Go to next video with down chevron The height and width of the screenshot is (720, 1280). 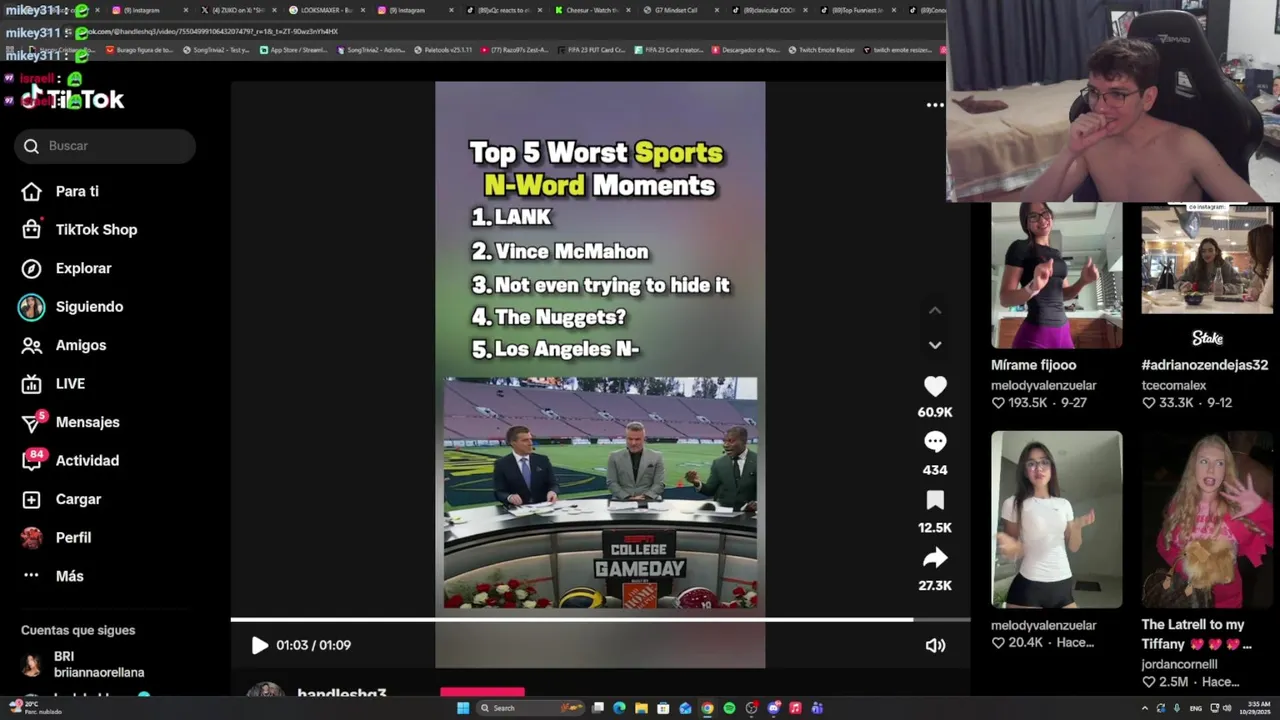(x=935, y=345)
